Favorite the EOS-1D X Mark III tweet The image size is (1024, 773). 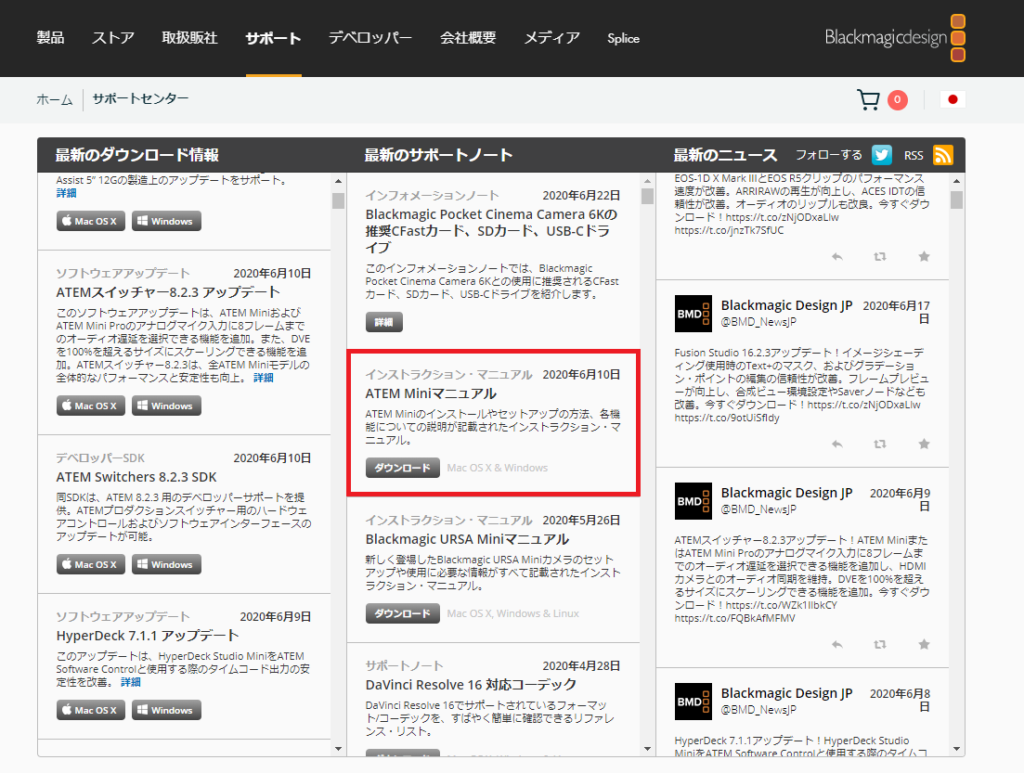[x=923, y=257]
